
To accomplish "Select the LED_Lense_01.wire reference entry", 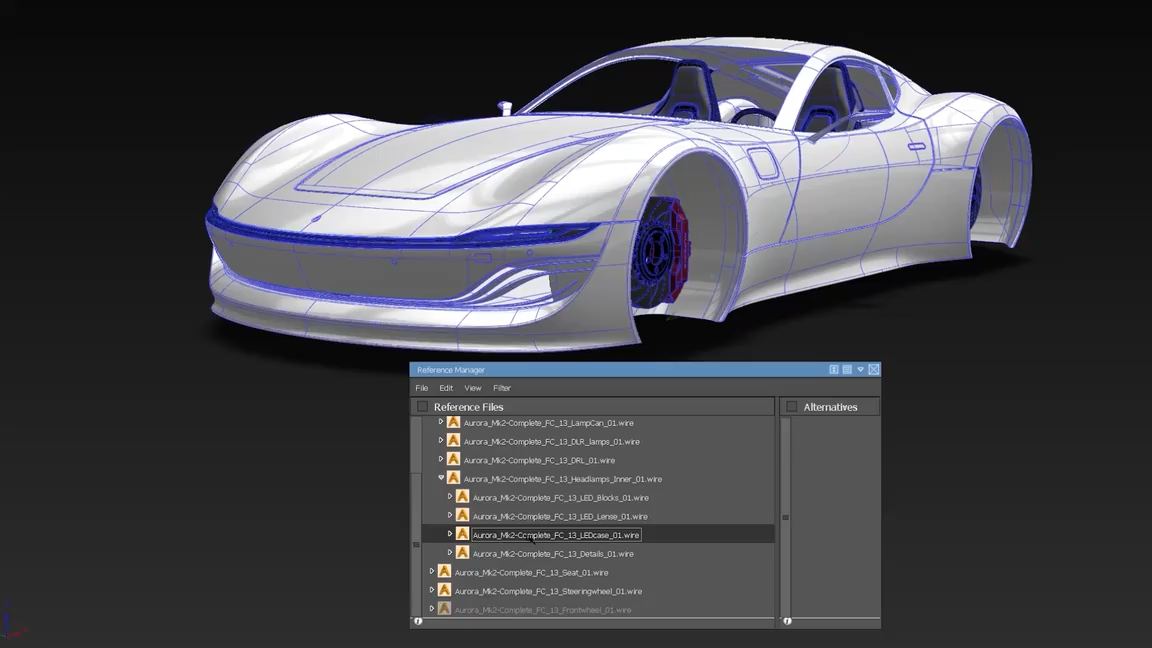I will 560,516.
